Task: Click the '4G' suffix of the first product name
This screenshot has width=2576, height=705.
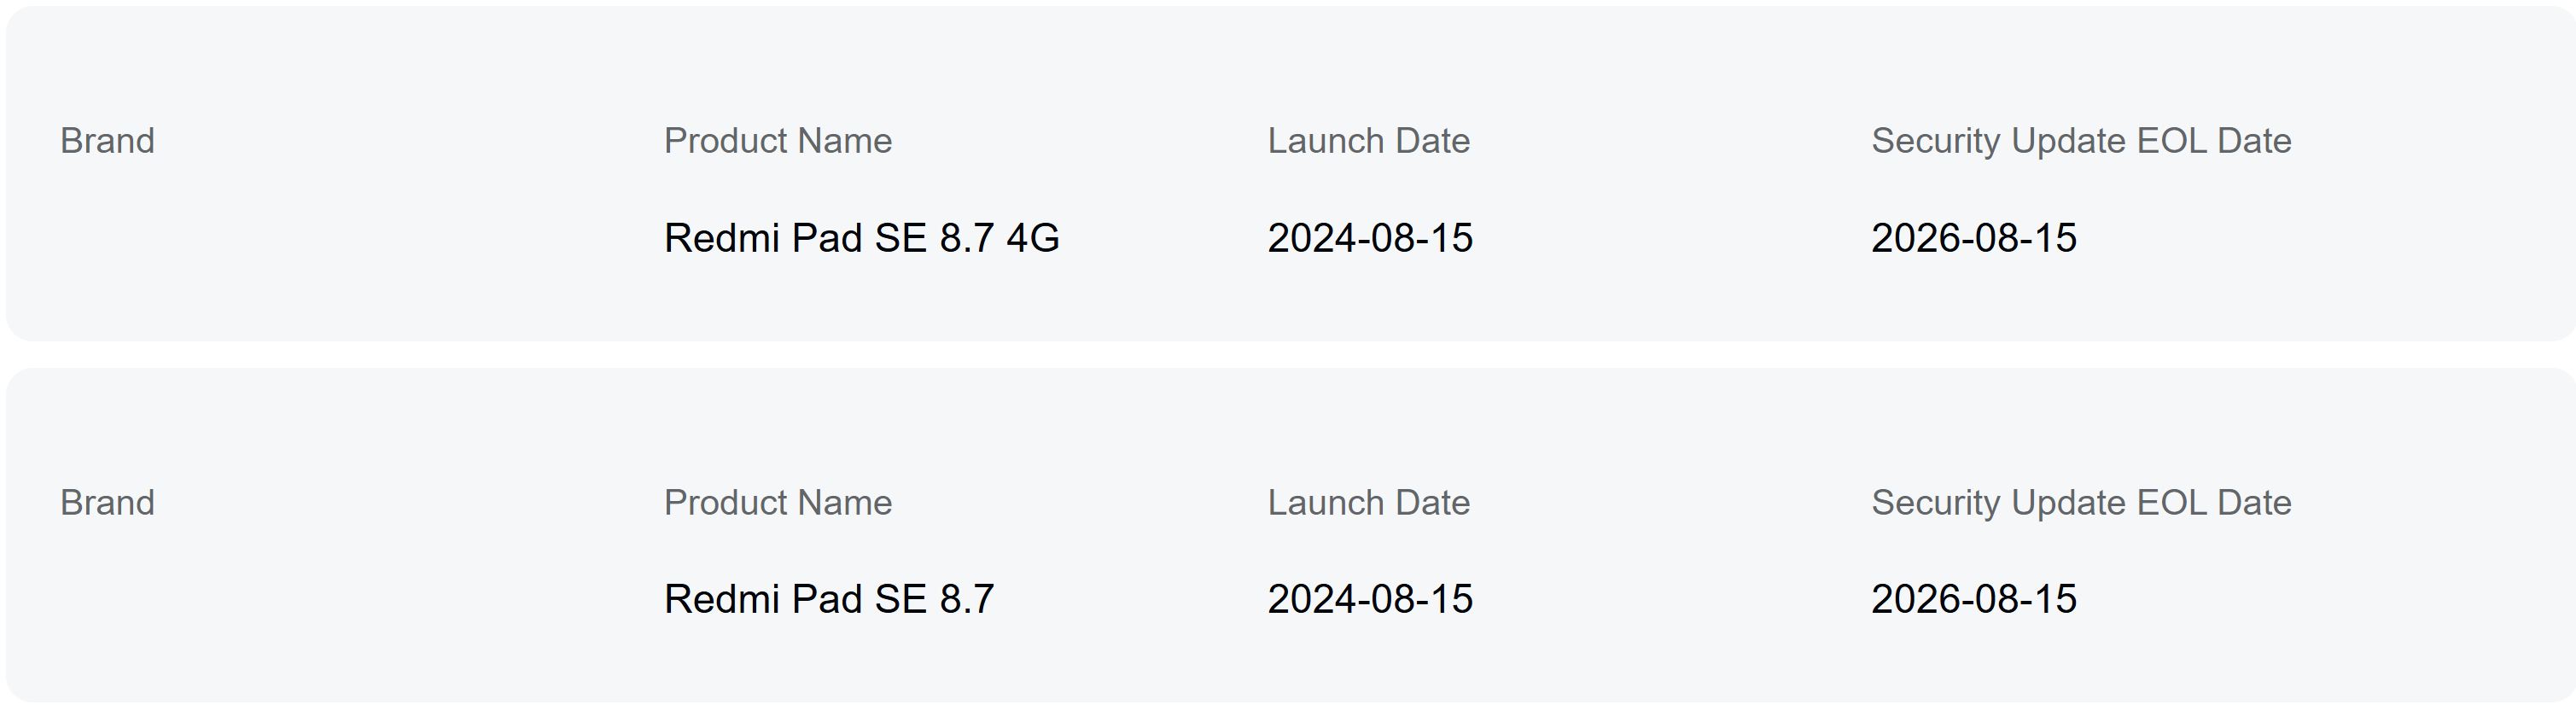Action: [x=1033, y=238]
